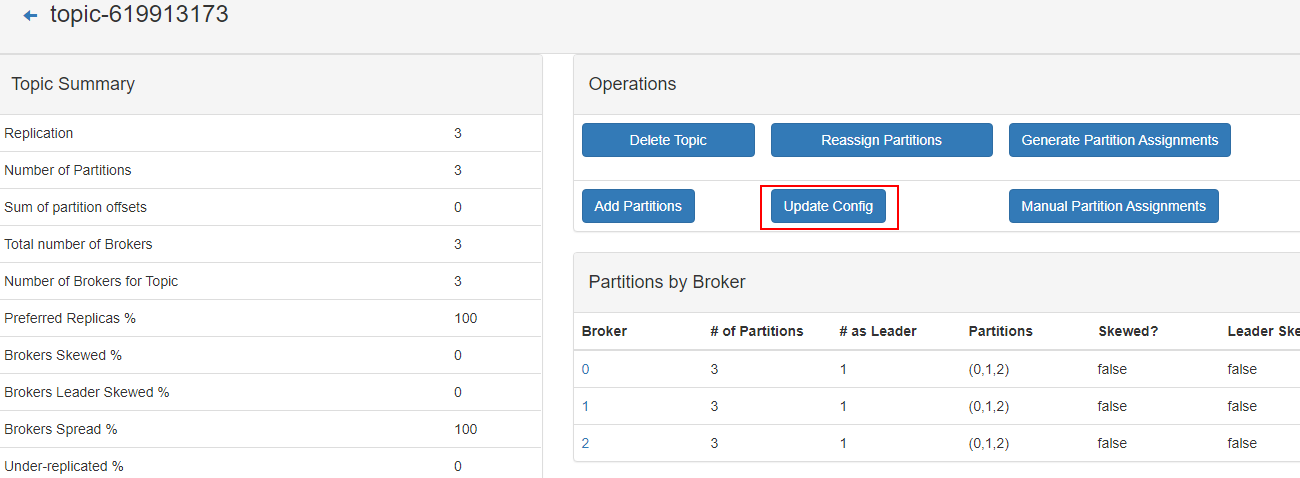This screenshot has height=478, width=1300.
Task: Click the "# as Leader" column header
Action: point(877,331)
